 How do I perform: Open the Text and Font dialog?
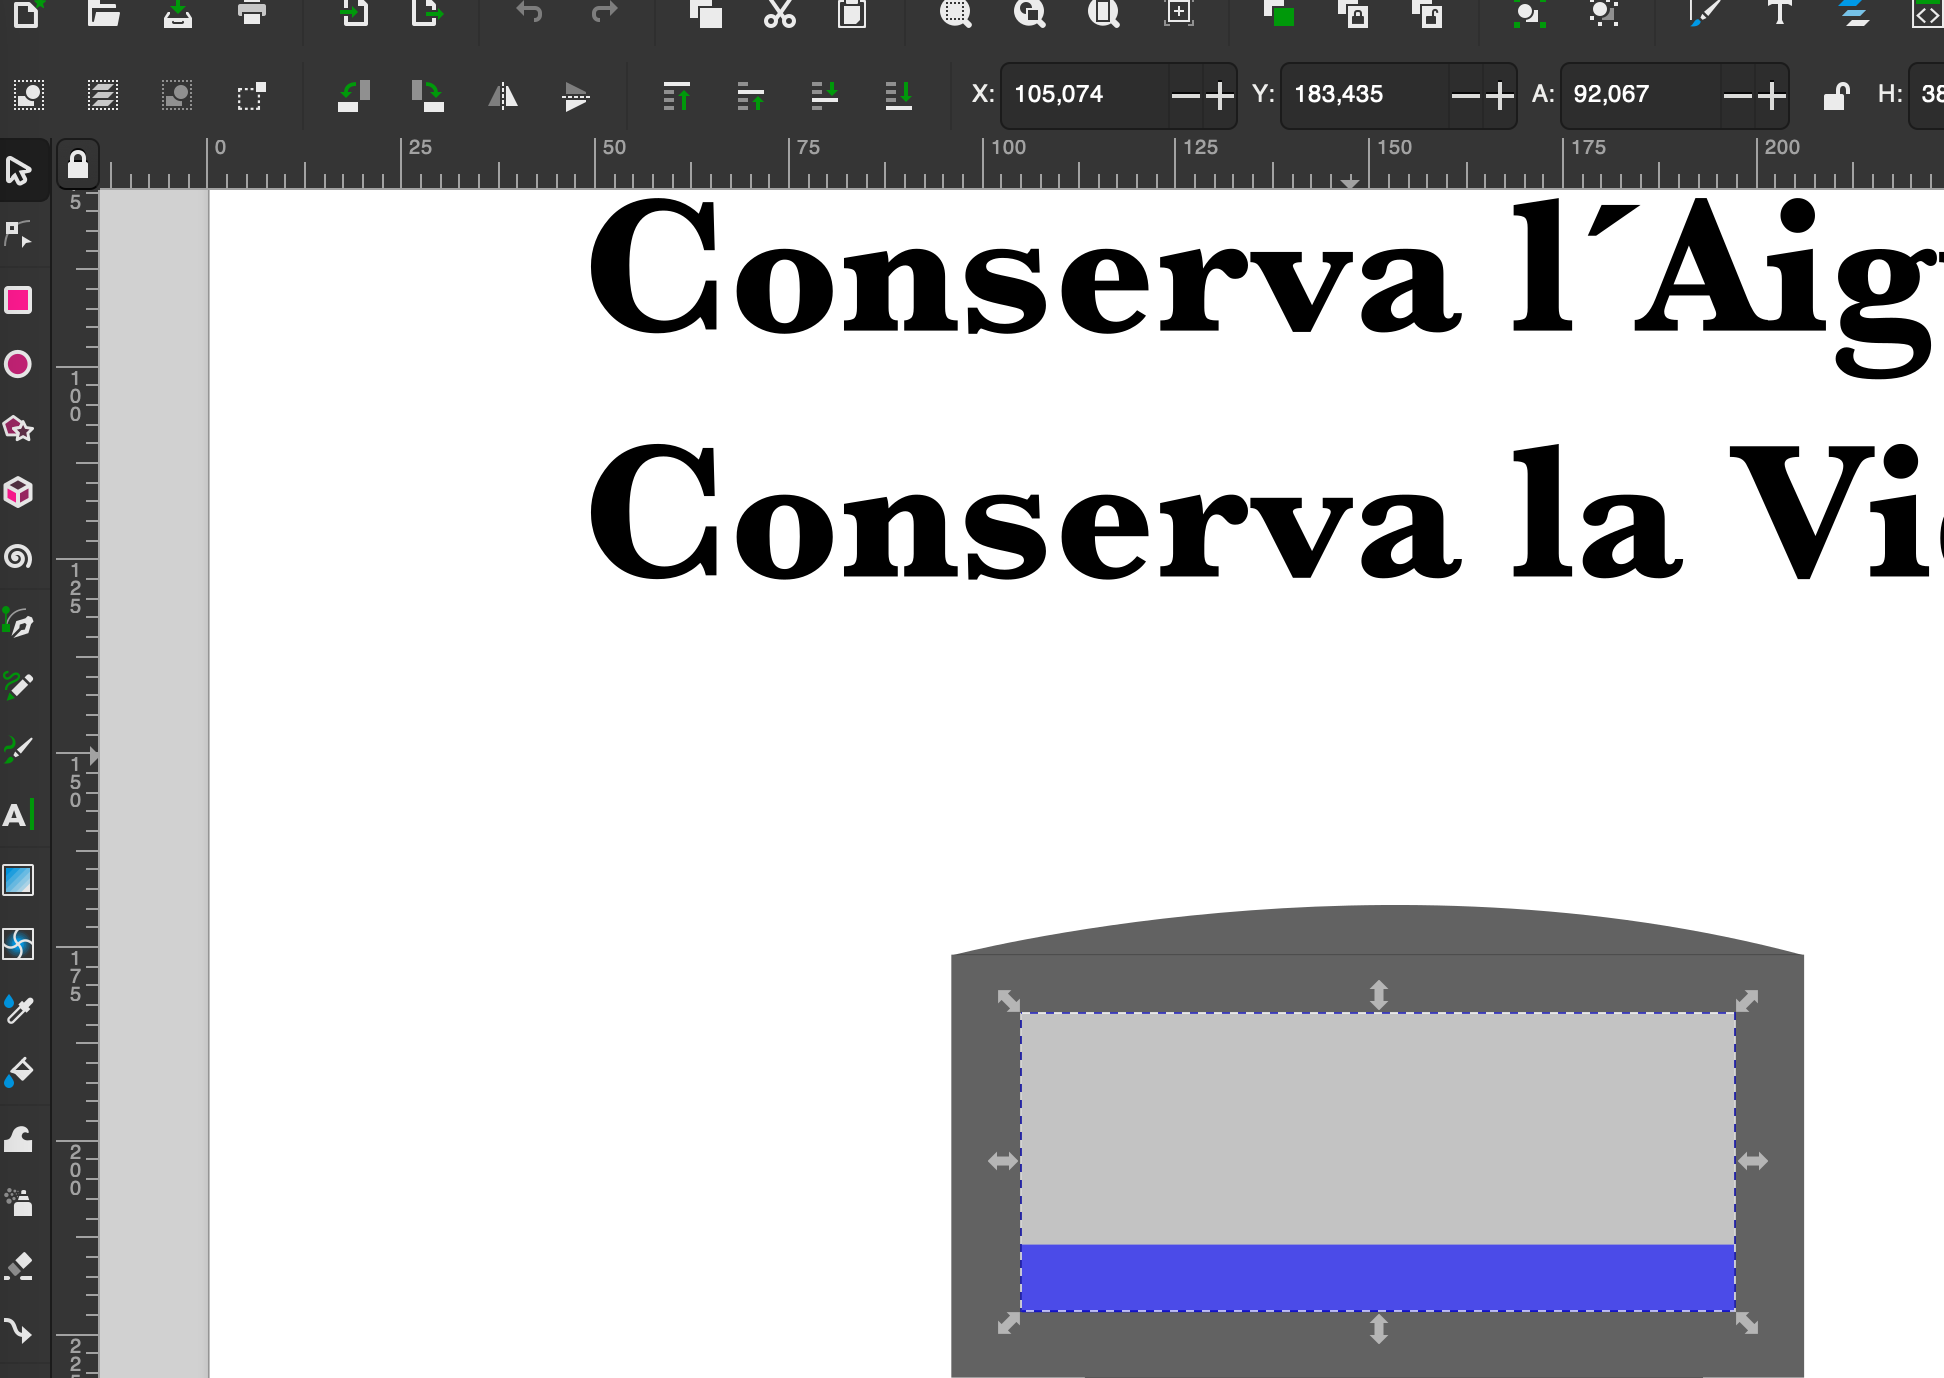click(1779, 13)
